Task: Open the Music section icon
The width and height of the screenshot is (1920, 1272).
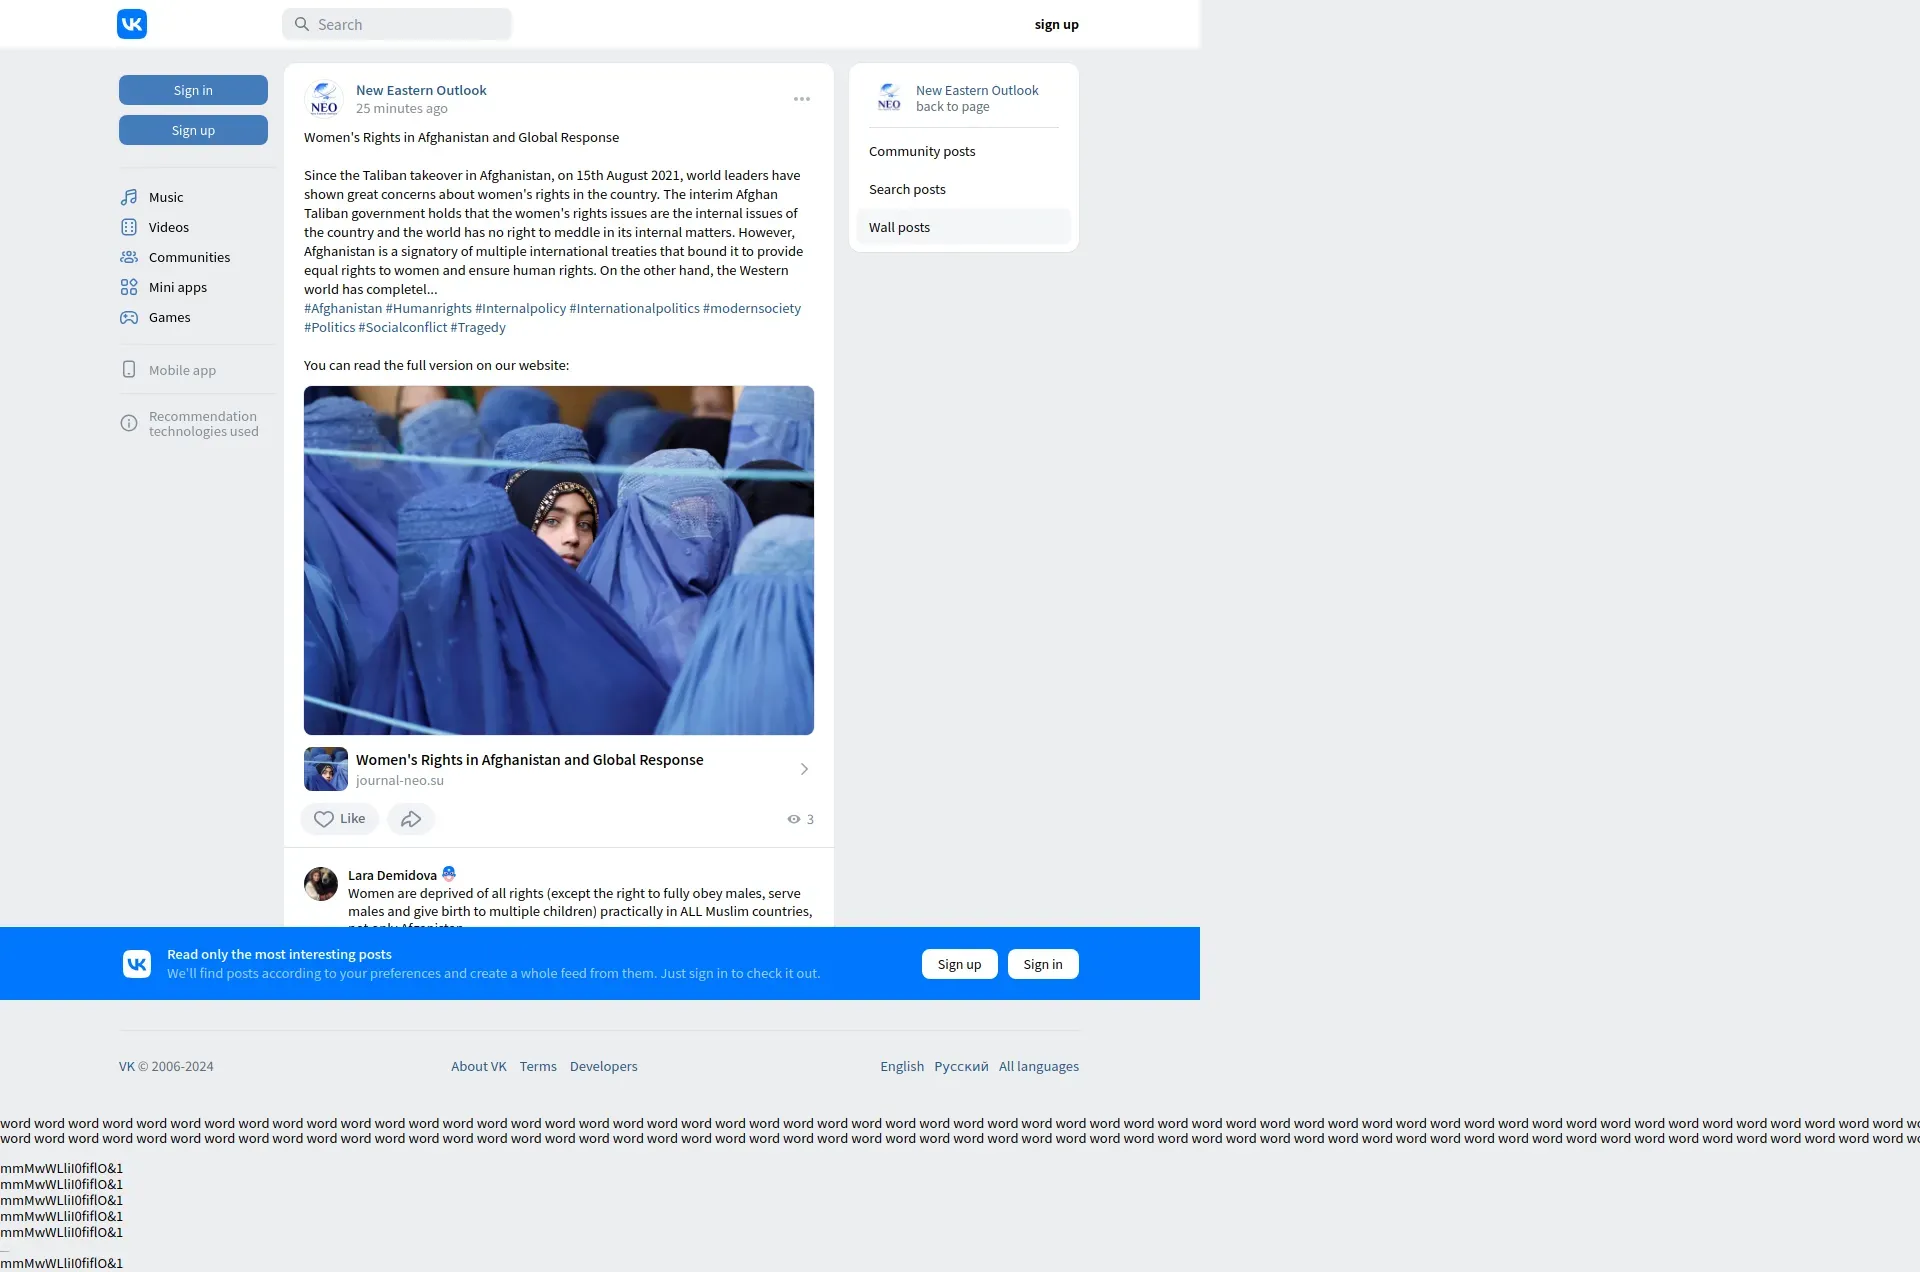Action: point(129,197)
